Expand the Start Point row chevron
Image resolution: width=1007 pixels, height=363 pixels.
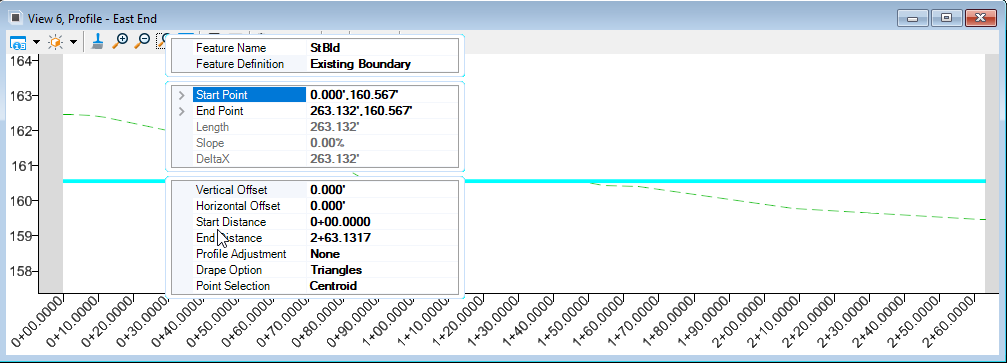pos(182,95)
